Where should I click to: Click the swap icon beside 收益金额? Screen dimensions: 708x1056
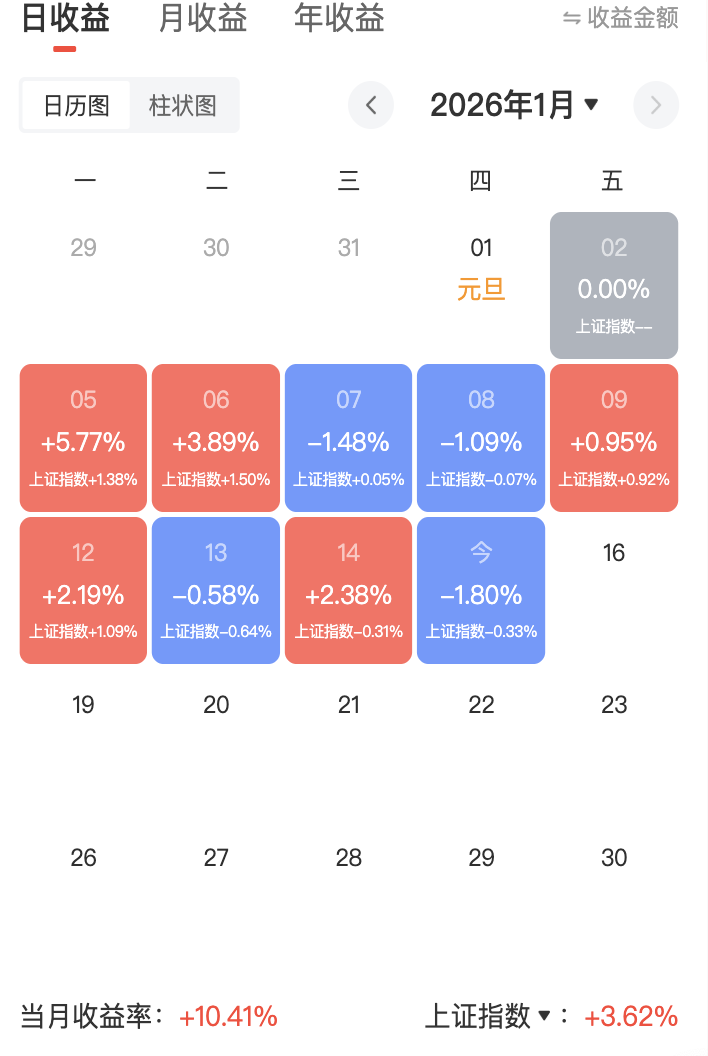[572, 18]
